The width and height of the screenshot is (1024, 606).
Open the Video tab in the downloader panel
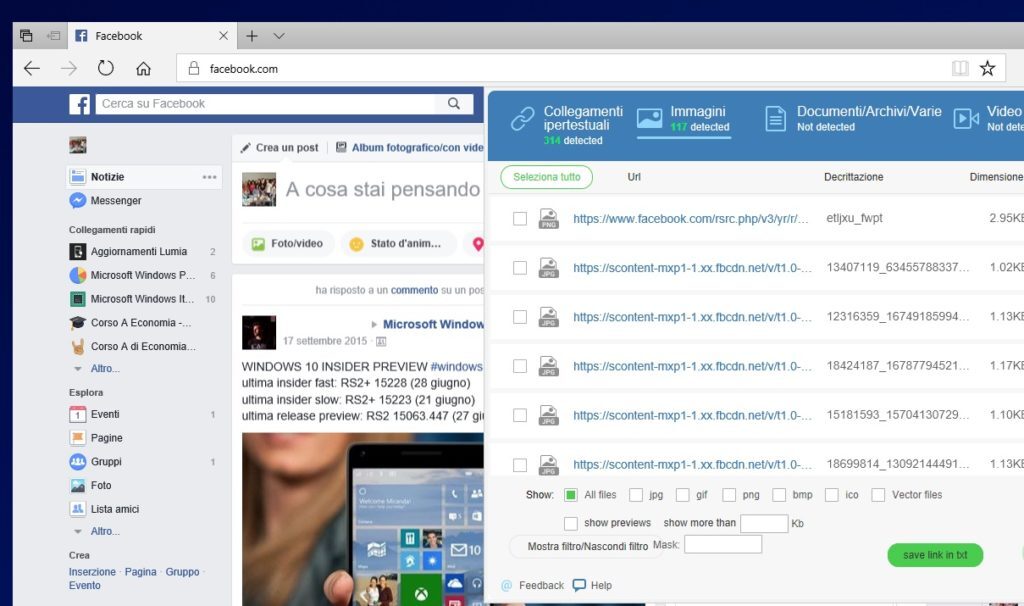click(x=987, y=119)
